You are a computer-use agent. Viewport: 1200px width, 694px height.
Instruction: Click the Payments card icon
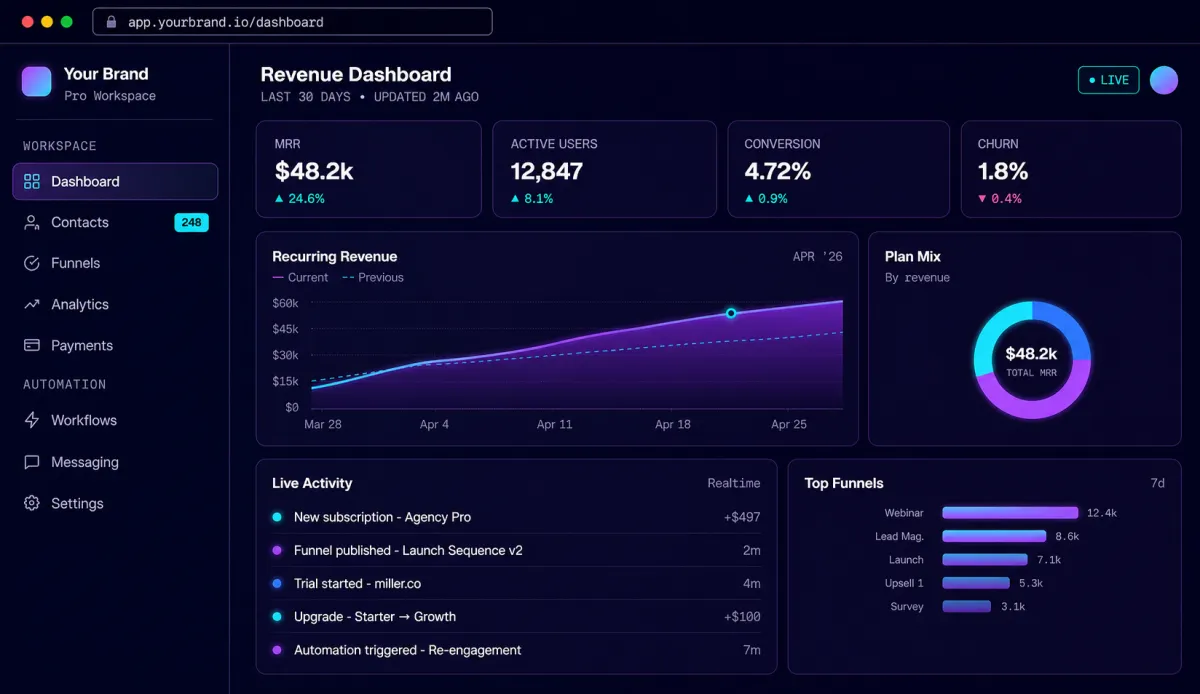[x=32, y=345]
